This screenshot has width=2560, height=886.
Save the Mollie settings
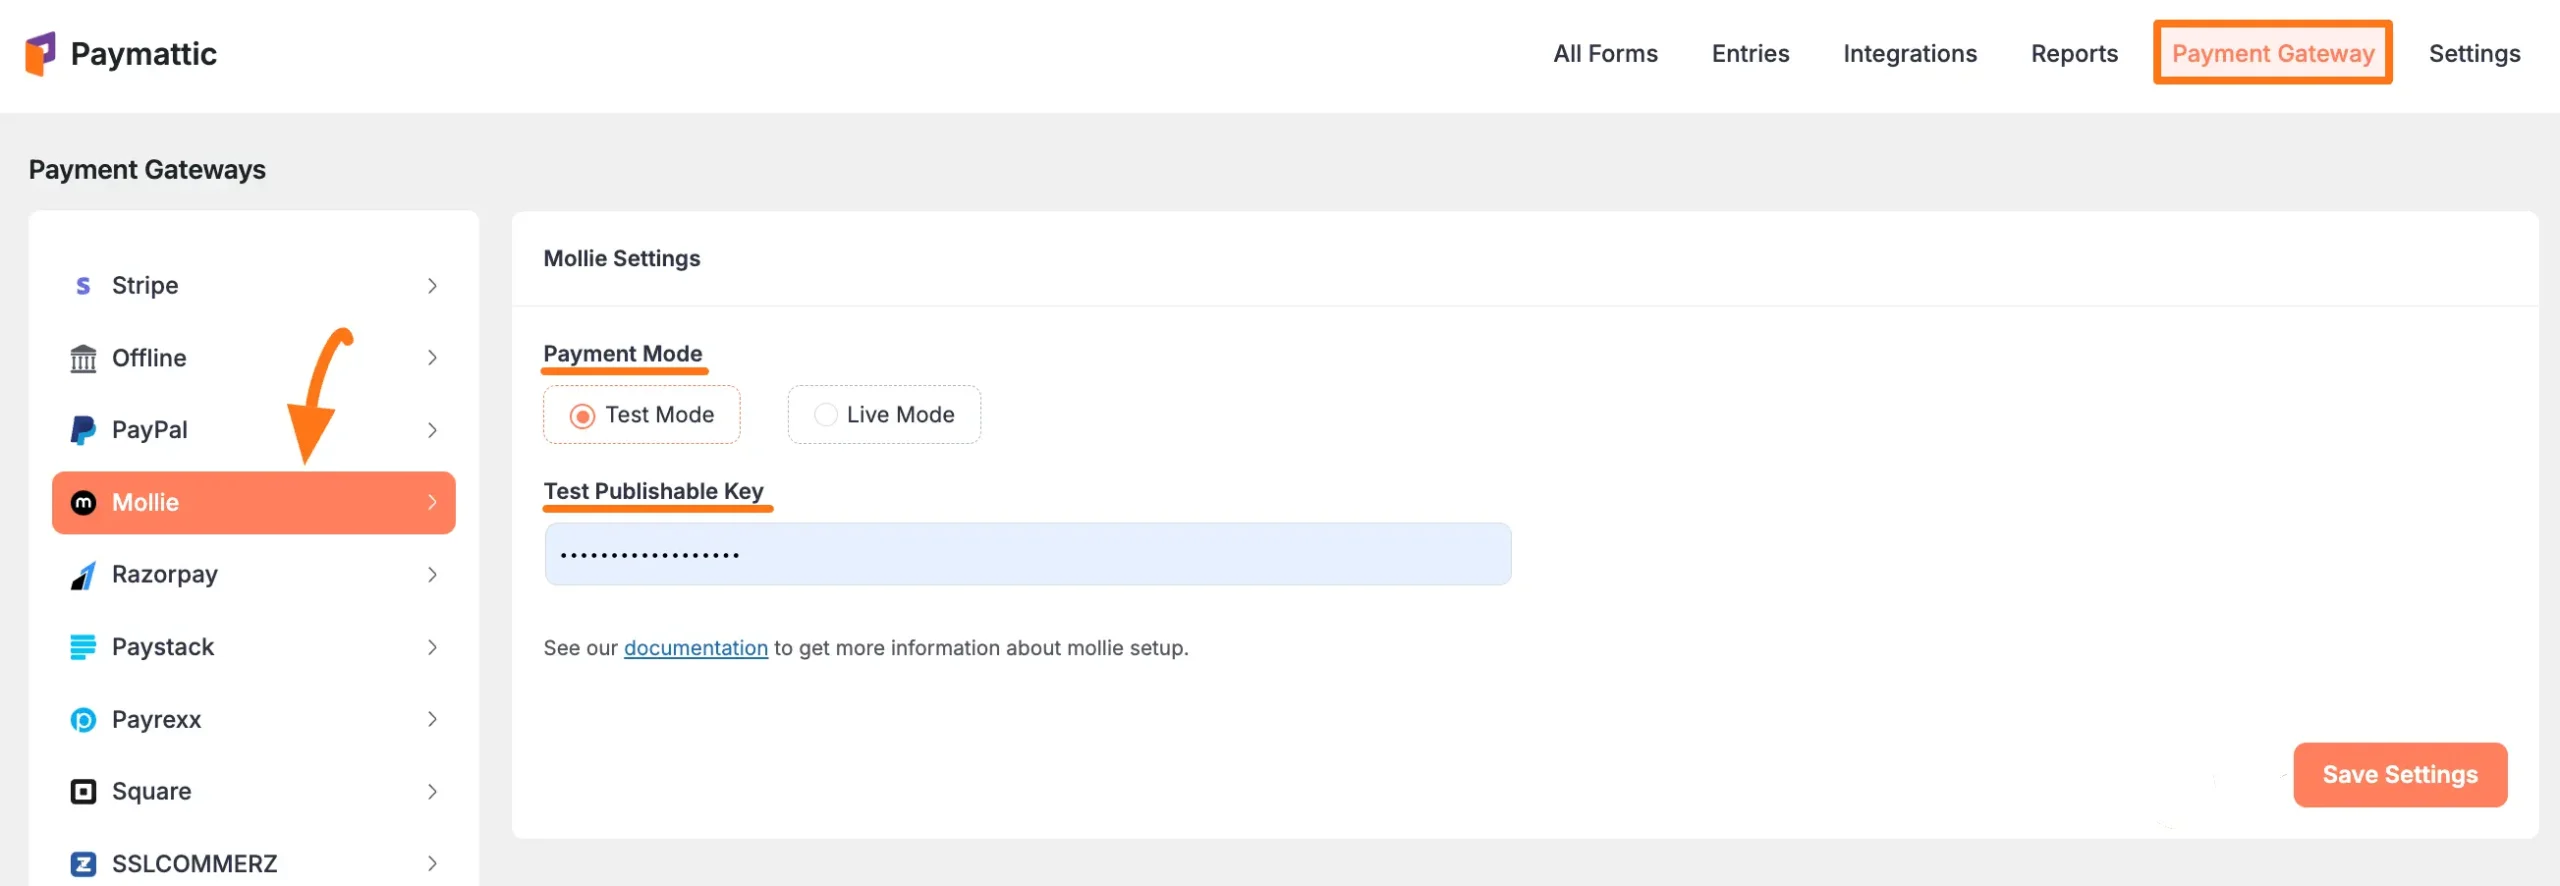(2400, 775)
